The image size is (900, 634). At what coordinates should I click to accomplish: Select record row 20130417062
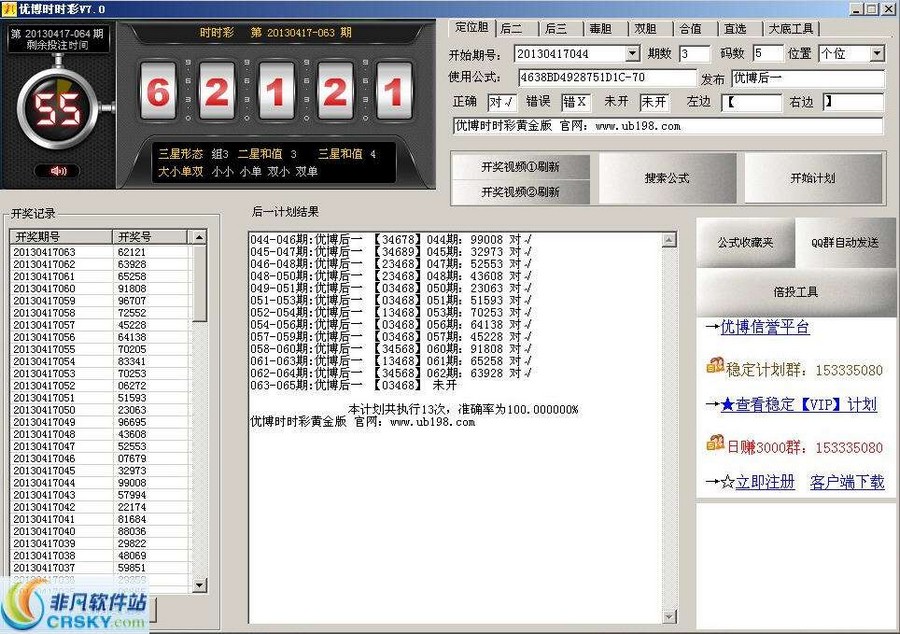101,265
